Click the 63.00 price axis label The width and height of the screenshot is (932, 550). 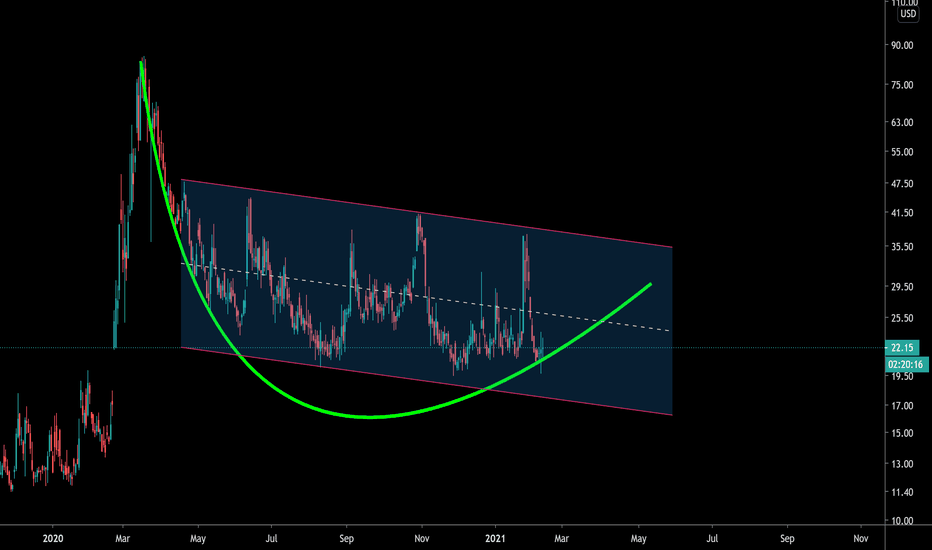[902, 122]
